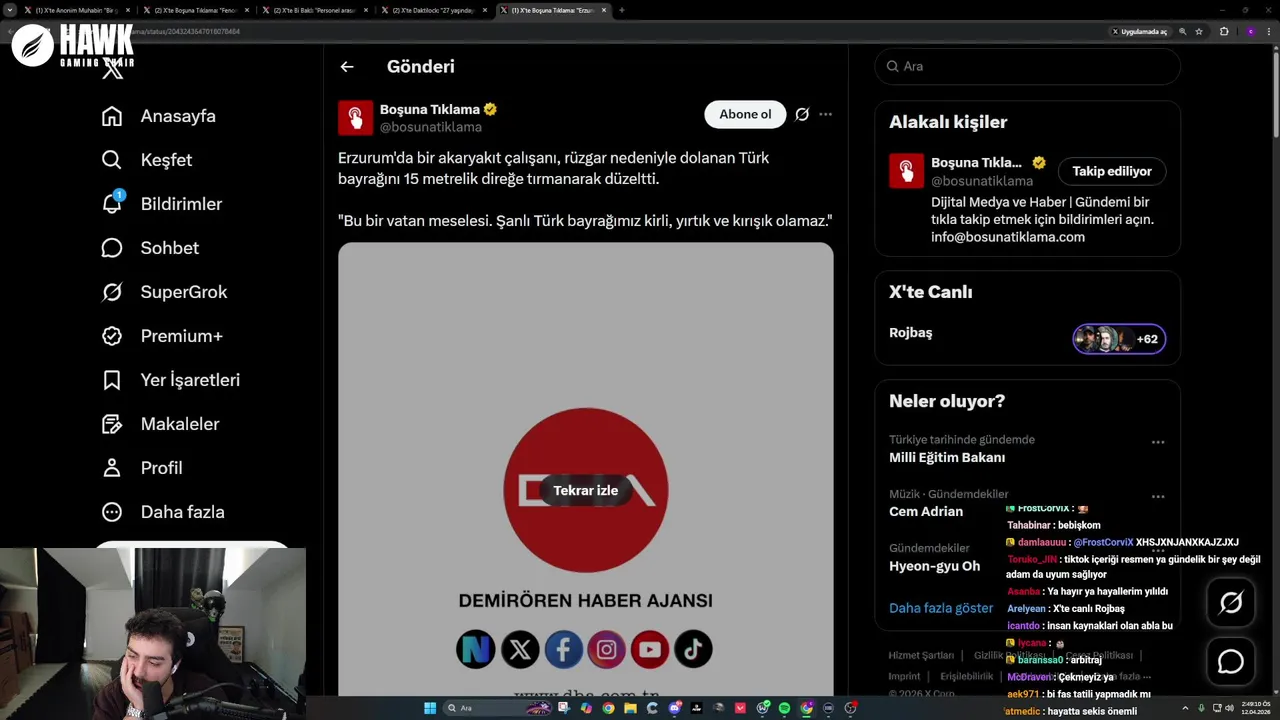Screen dimensions: 1280x720
Task: Open the Bildirimler bell icon
Action: pos(112,204)
